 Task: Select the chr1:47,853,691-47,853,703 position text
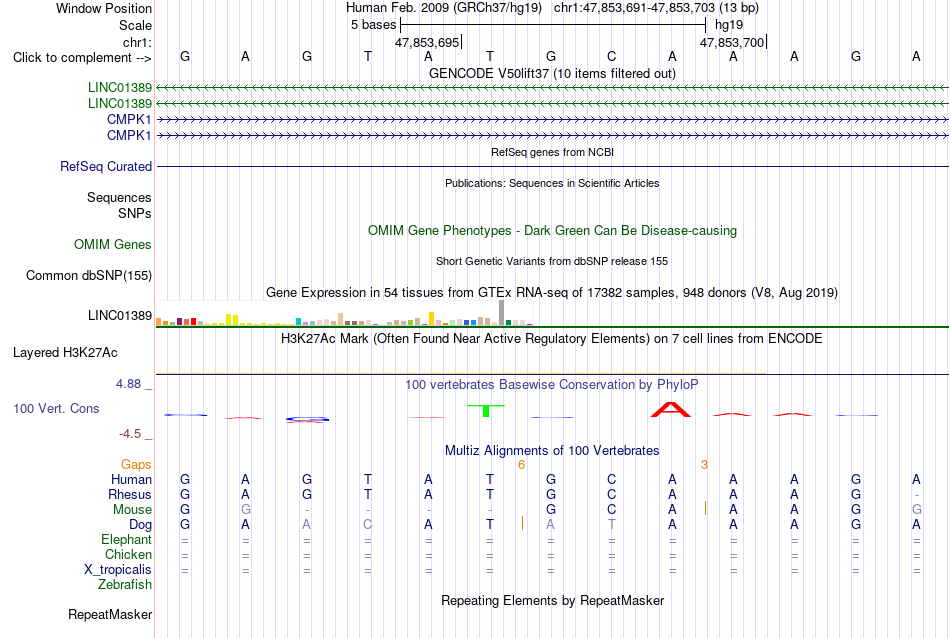coord(656,8)
